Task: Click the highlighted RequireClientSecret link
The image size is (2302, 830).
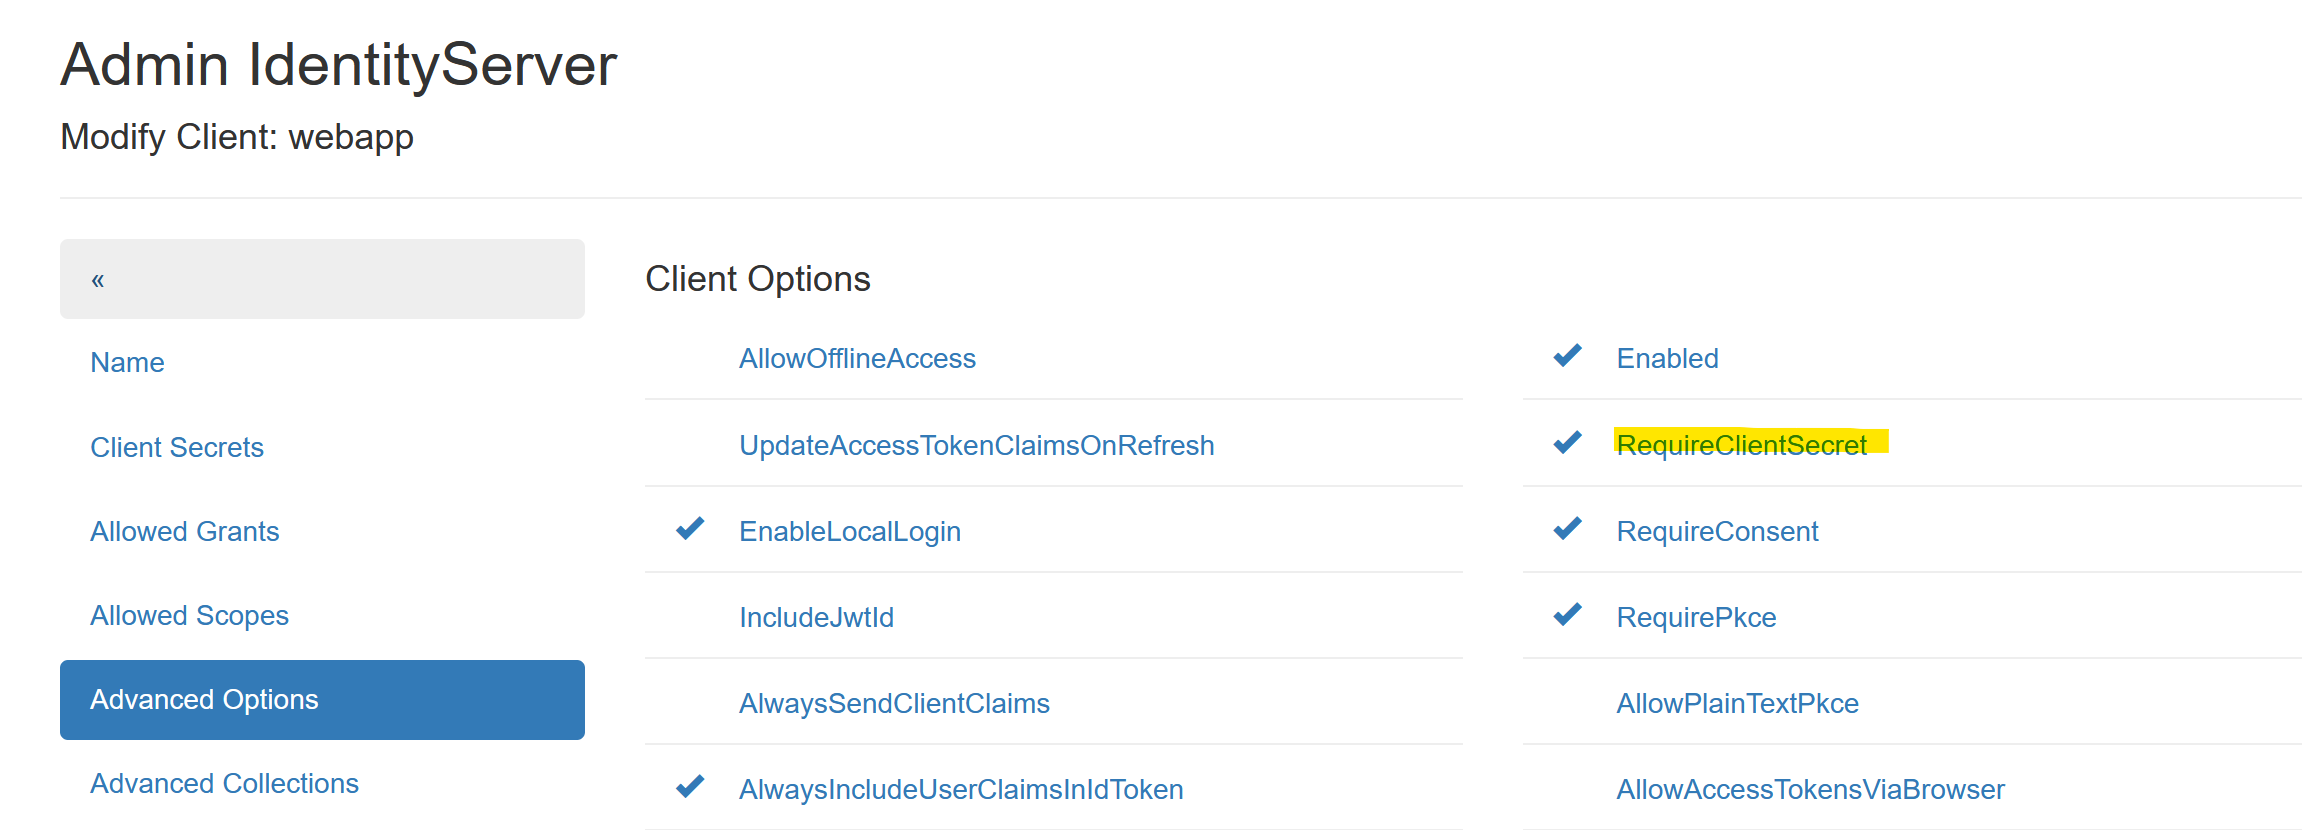Action: (1741, 445)
